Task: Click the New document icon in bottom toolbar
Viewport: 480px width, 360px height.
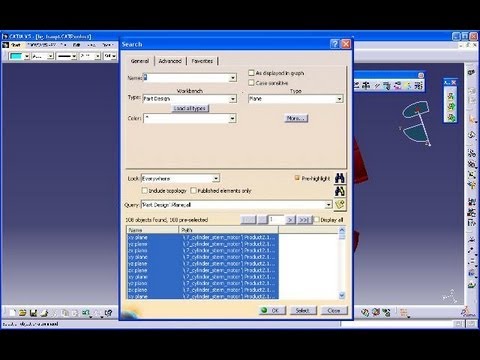Action: tap(12, 313)
